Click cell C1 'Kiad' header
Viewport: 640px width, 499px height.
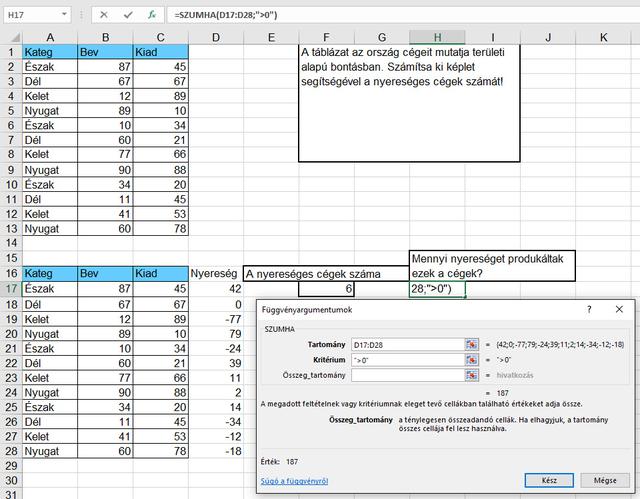pos(160,52)
